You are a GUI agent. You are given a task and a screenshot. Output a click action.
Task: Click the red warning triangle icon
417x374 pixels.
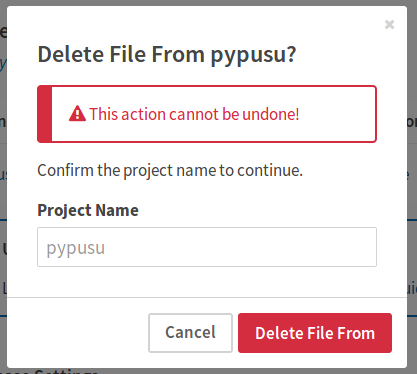click(77, 114)
